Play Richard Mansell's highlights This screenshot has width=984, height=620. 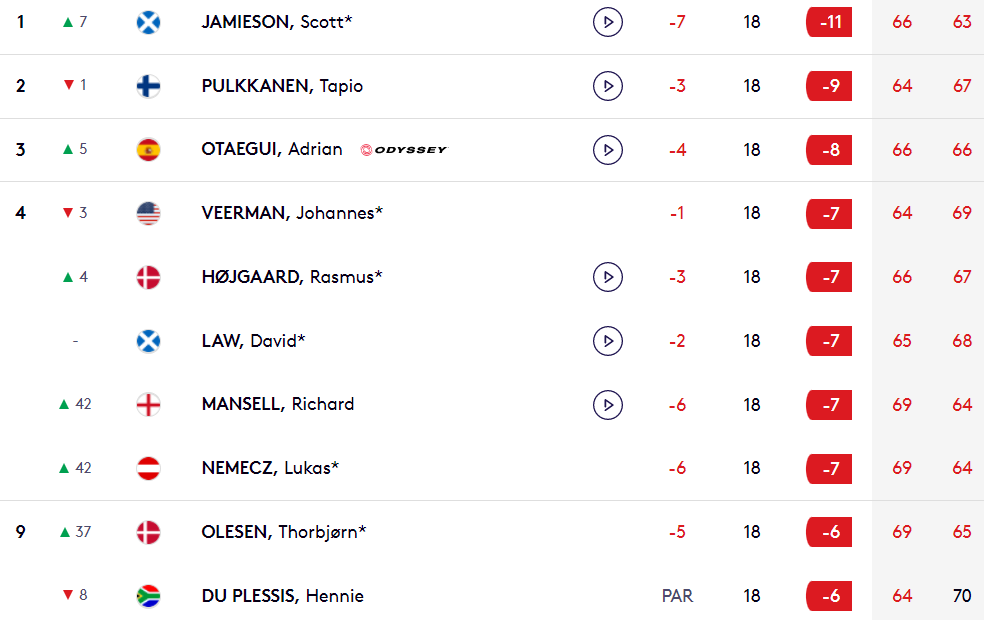pos(607,405)
